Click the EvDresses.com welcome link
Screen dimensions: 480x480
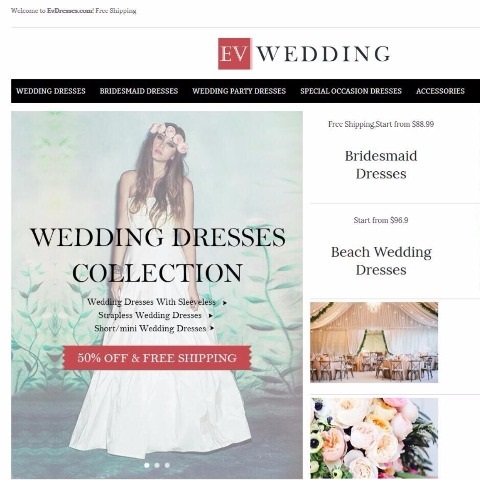[x=70, y=11]
